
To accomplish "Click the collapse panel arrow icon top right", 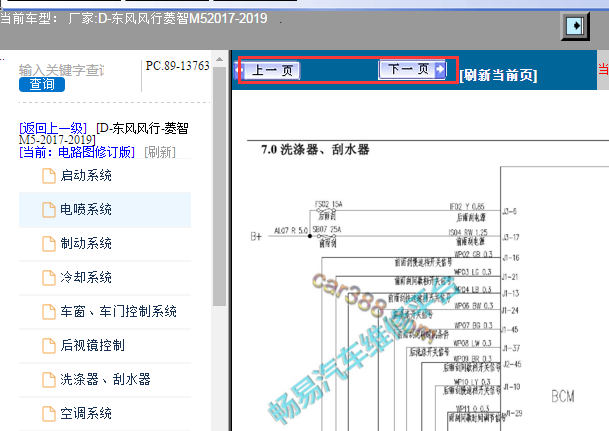I will pos(575,26).
